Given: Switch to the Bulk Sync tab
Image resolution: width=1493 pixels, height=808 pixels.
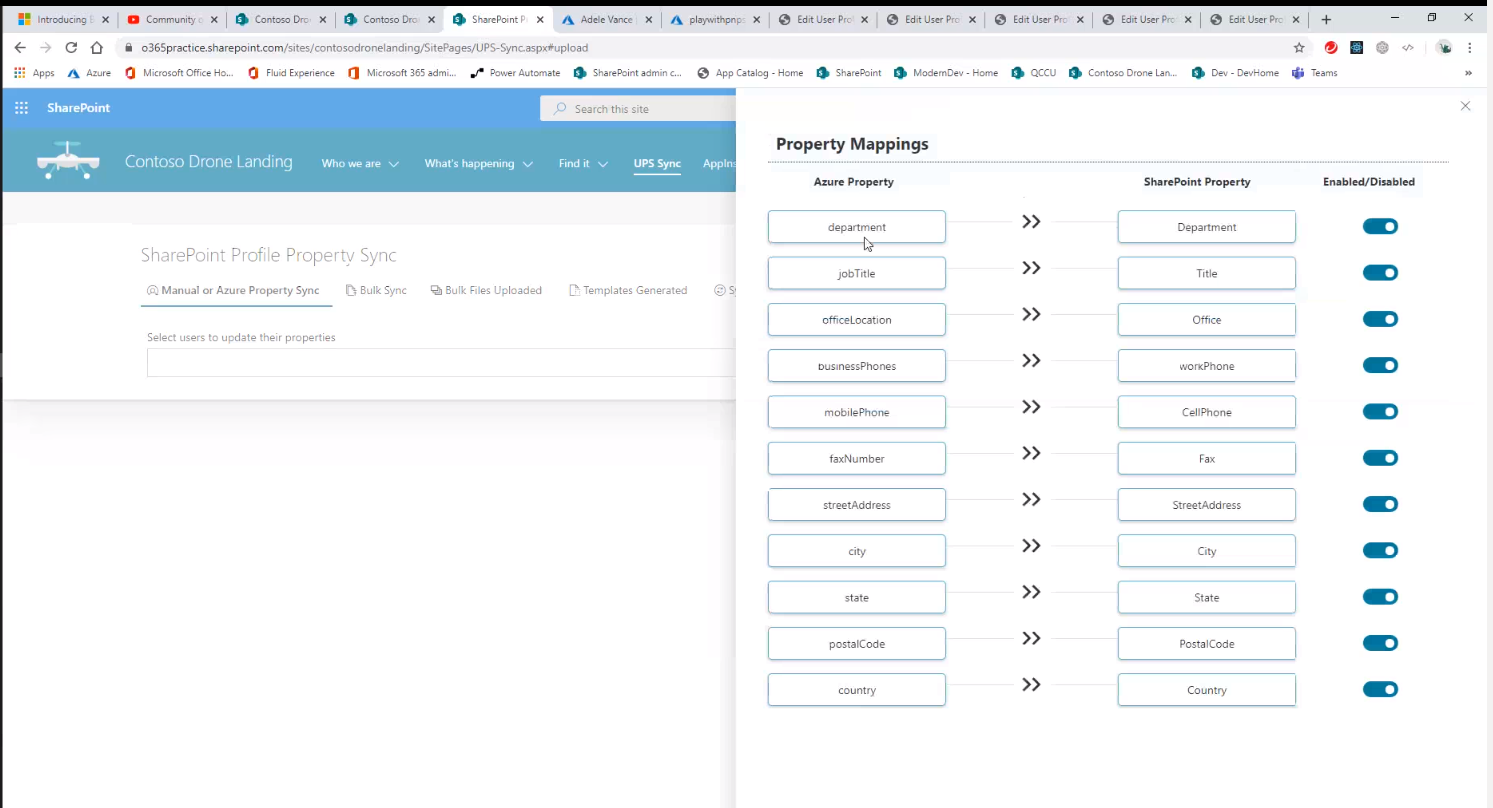Looking at the screenshot, I should coord(376,290).
